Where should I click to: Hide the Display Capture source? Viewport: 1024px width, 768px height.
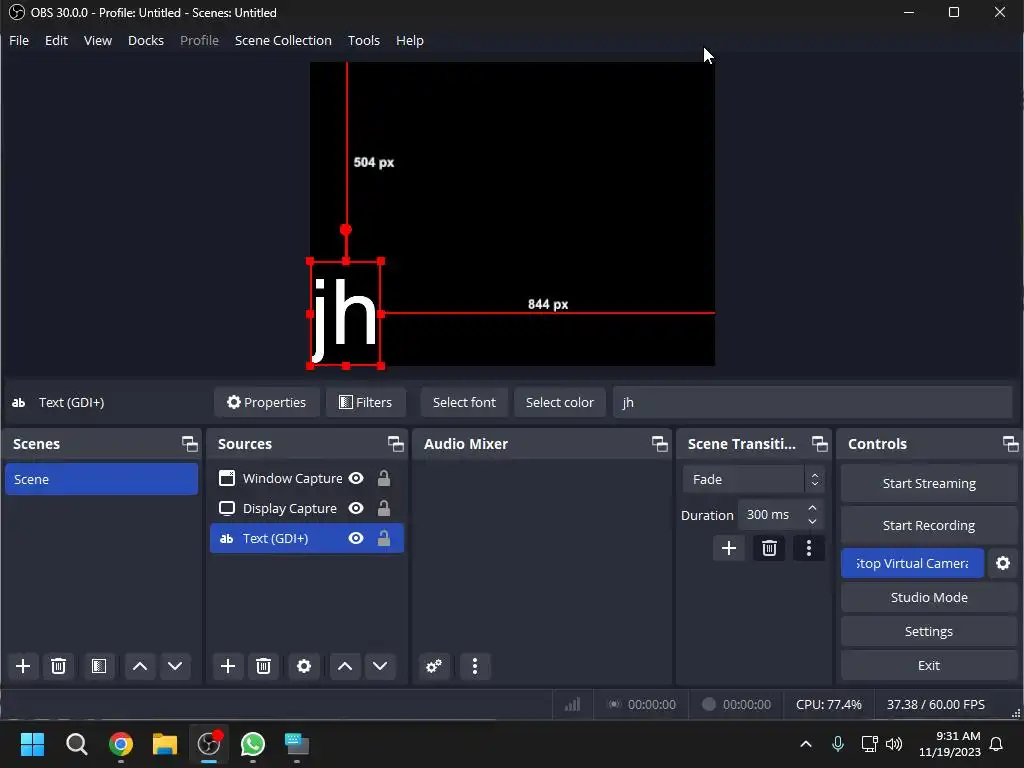(356, 508)
